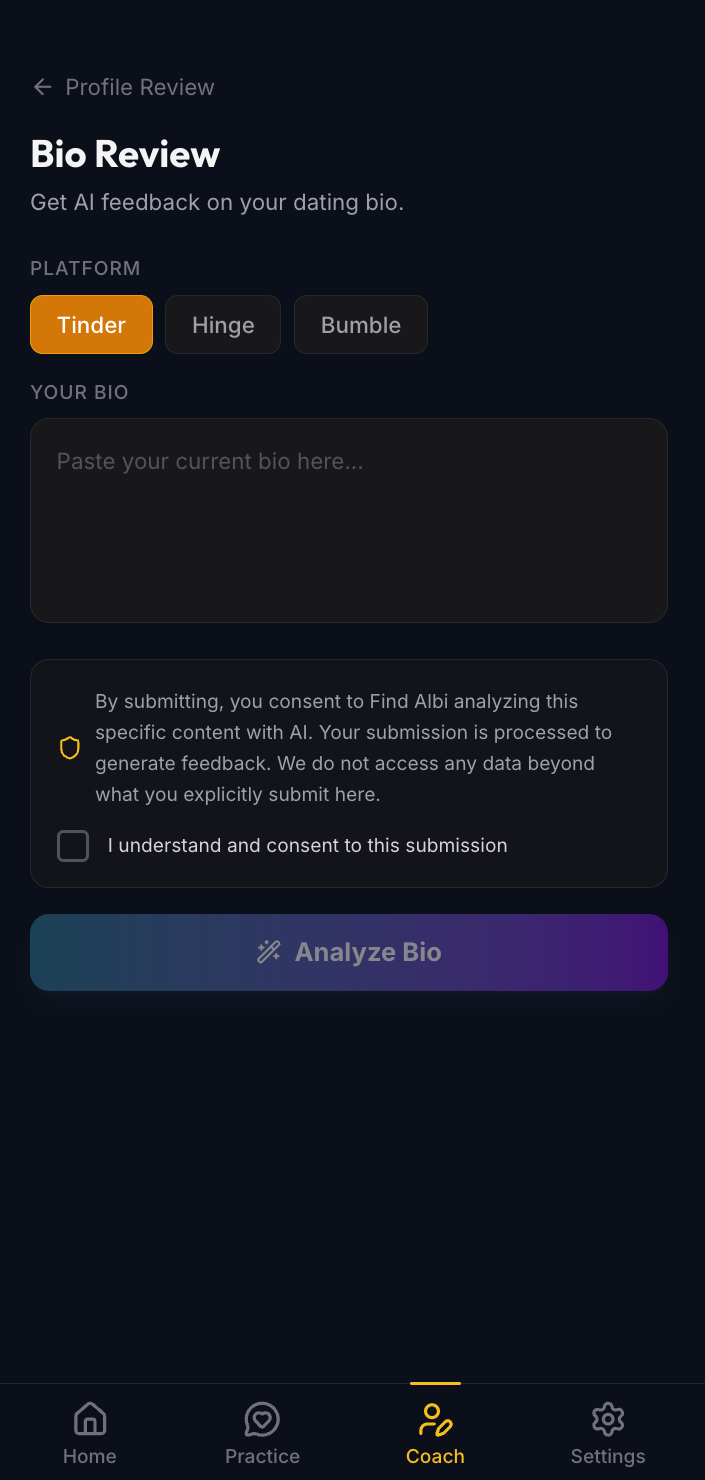Open the Home tab label
This screenshot has height=1480, width=705.
[90, 1456]
